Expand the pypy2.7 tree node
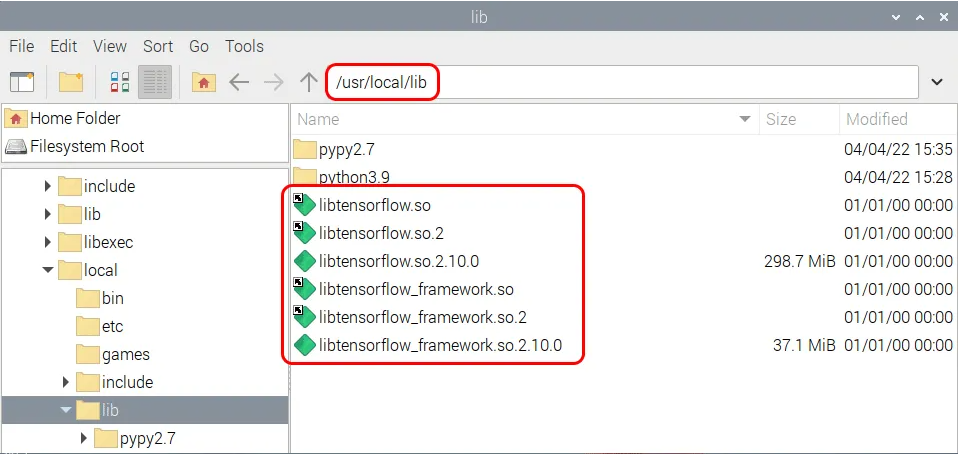This screenshot has width=958, height=454. pos(84,438)
